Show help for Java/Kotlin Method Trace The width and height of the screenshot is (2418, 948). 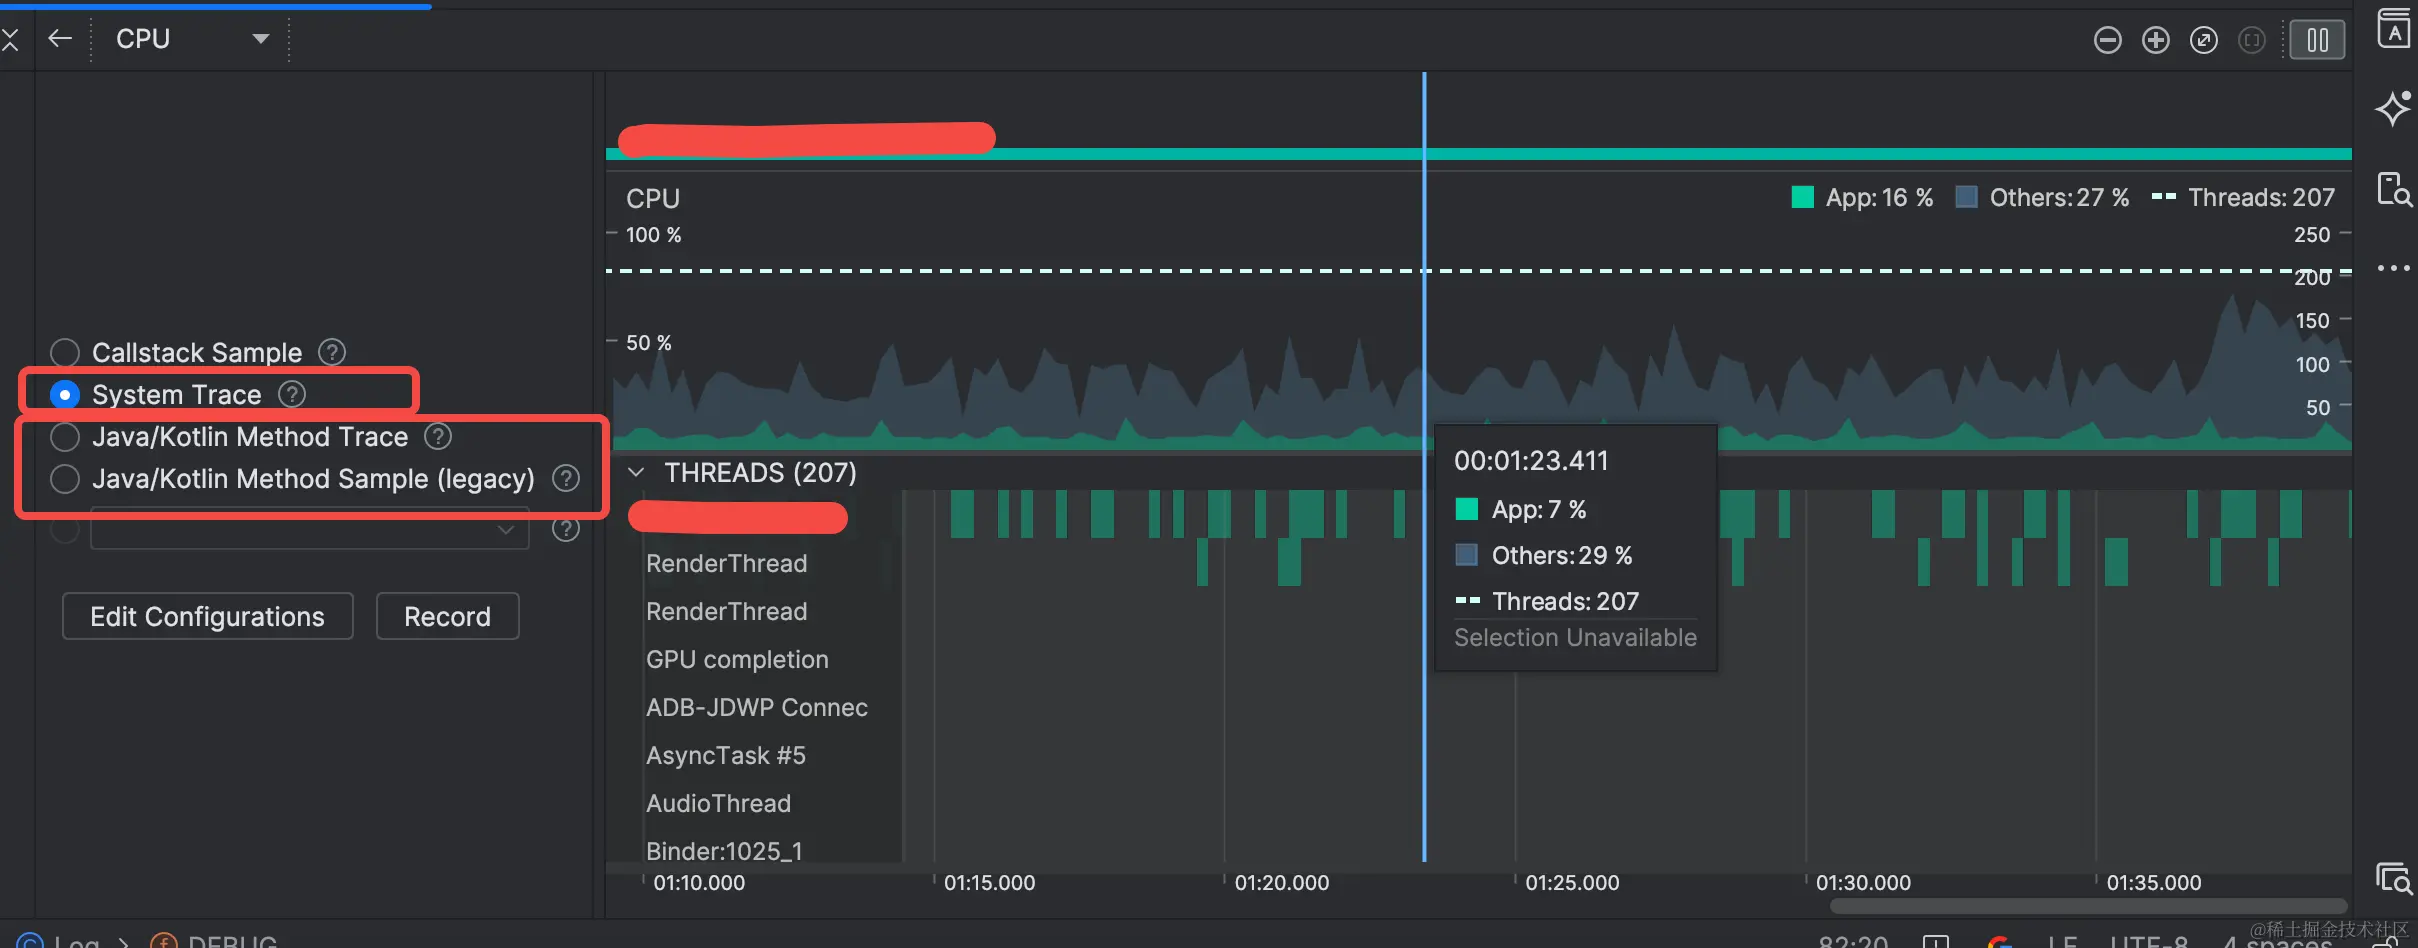click(438, 436)
